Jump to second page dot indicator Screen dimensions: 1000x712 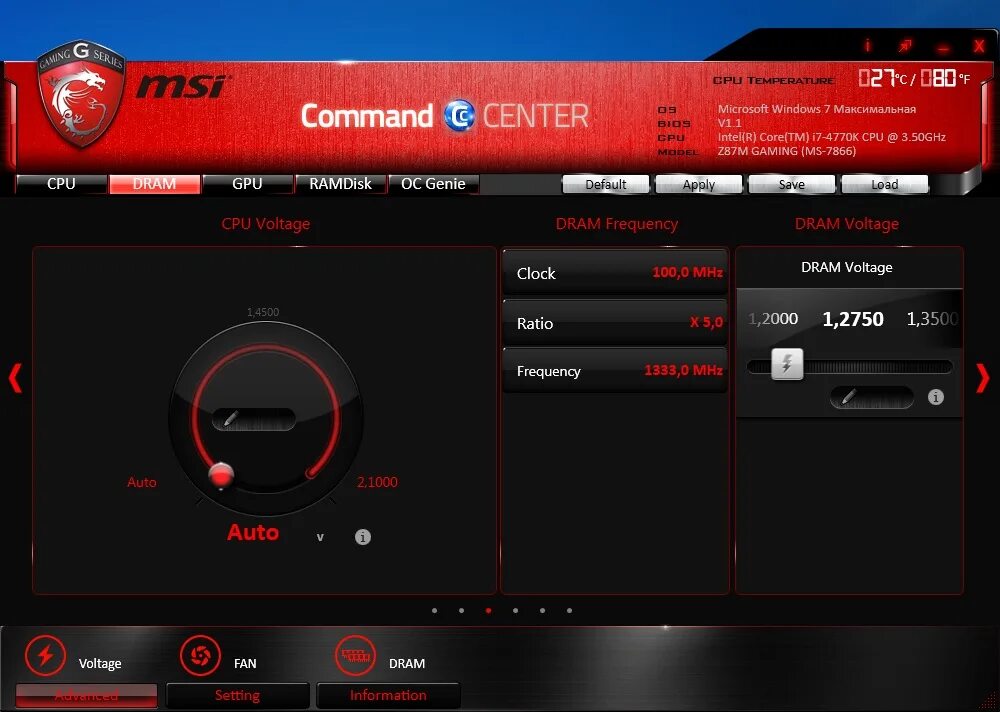(461, 611)
